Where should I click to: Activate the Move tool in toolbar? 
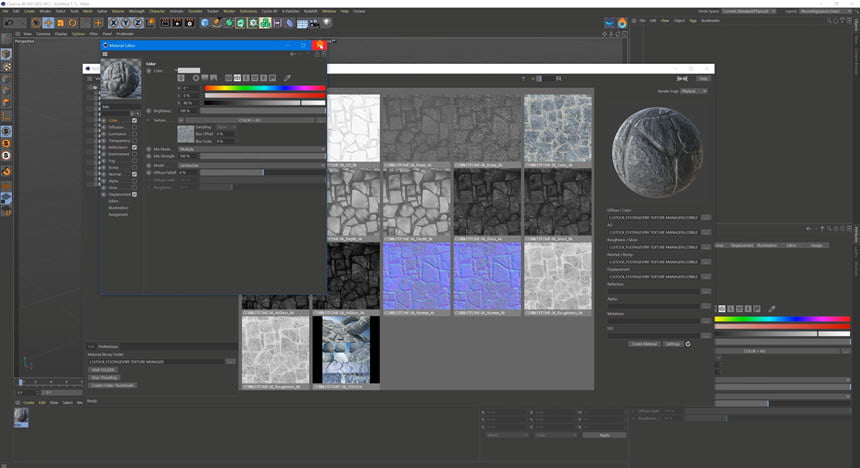48,23
